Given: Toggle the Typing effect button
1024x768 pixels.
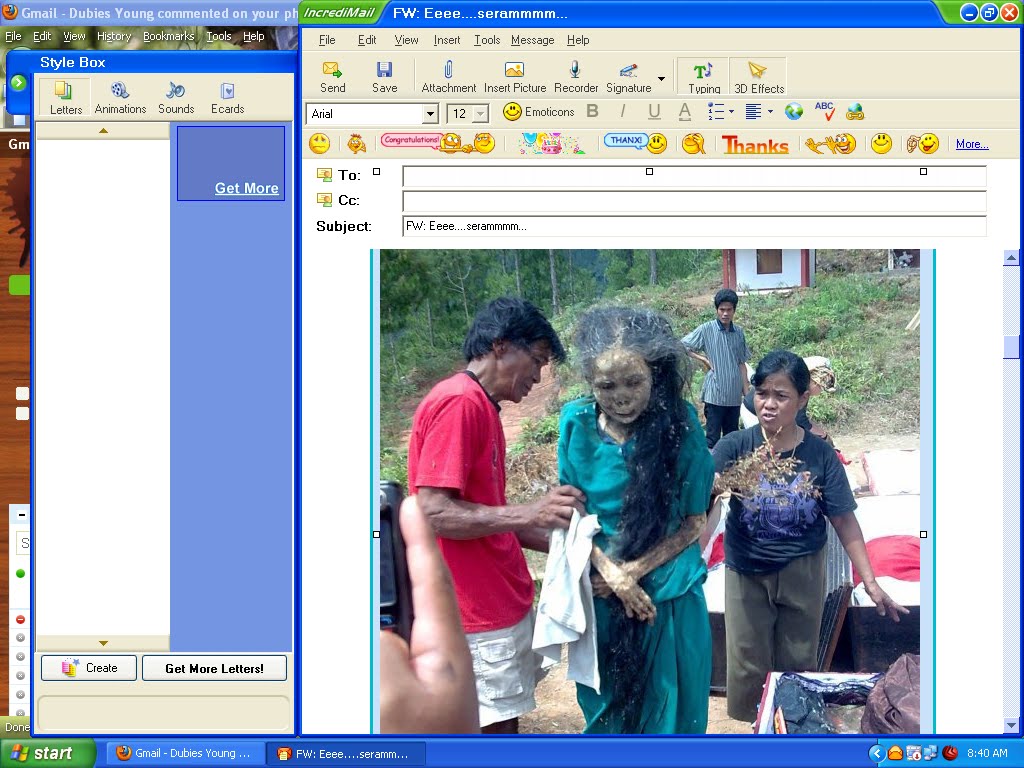Looking at the screenshot, I should pyautogui.click(x=703, y=77).
